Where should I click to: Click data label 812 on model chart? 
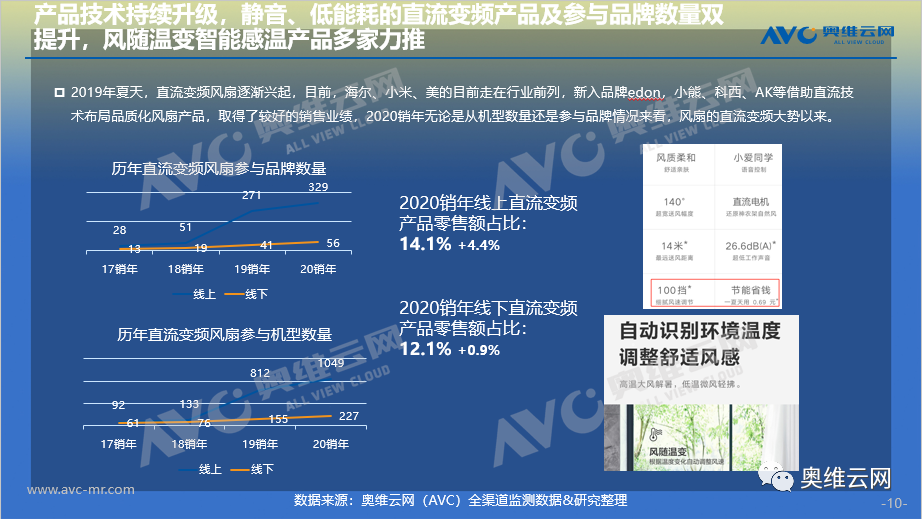pos(260,373)
